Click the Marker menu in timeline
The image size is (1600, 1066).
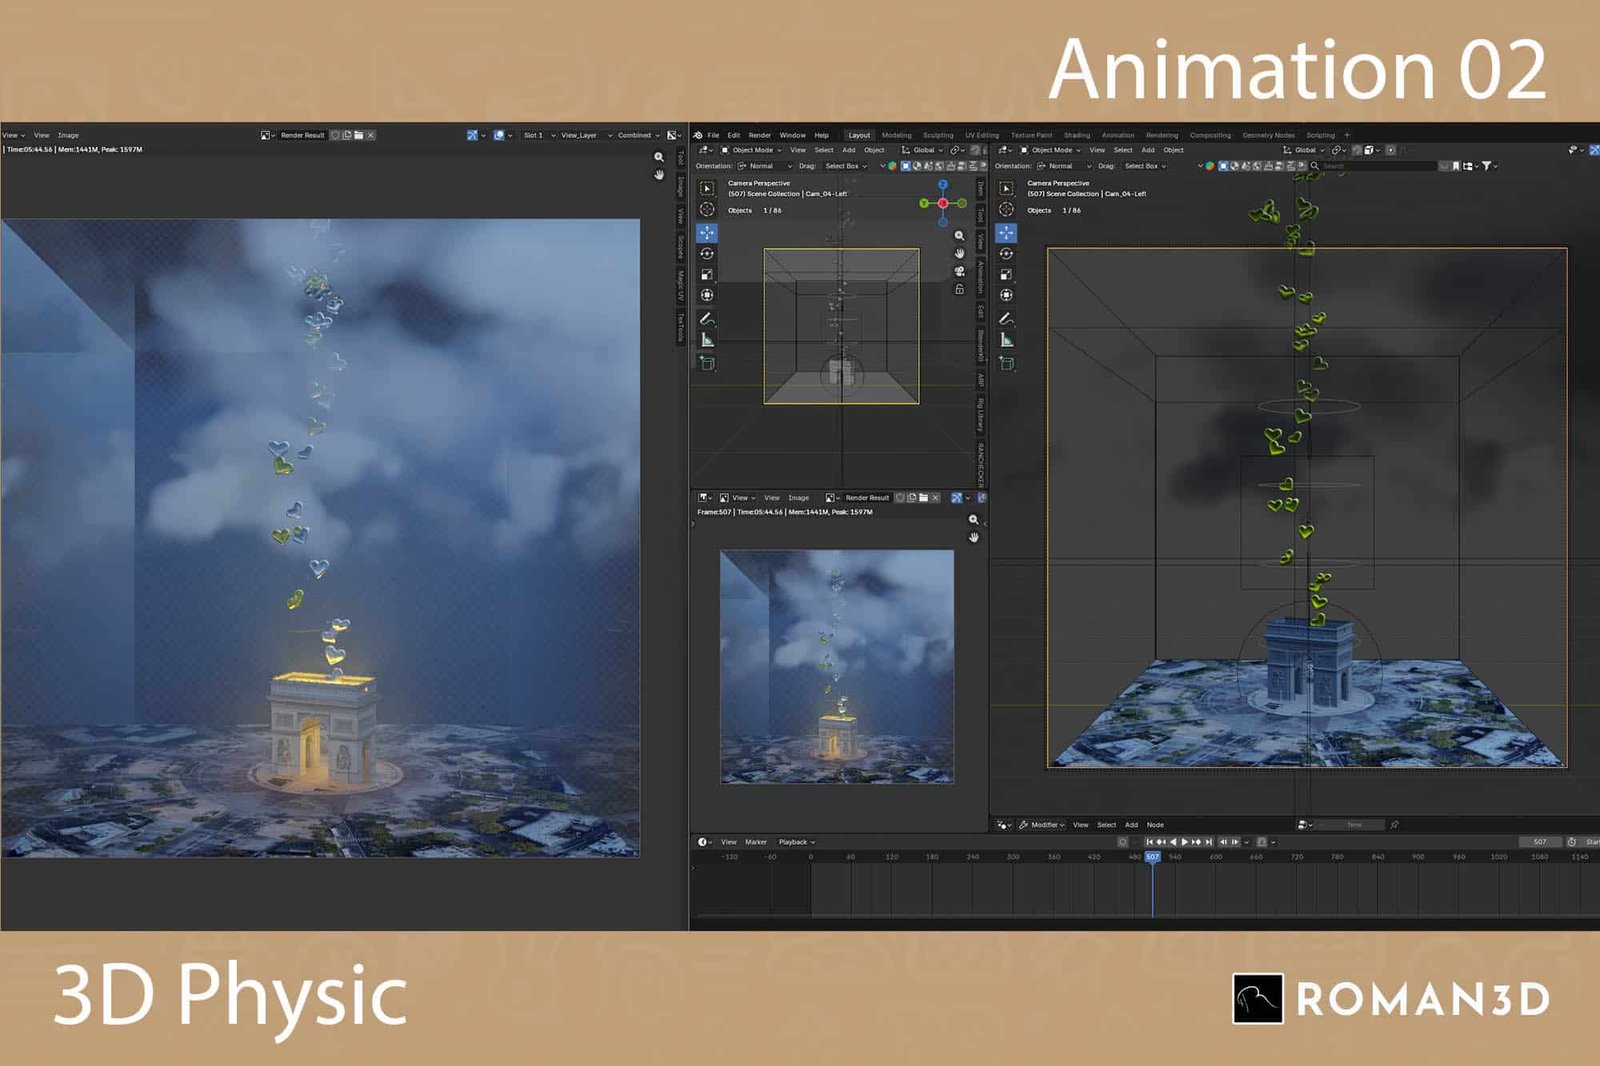coord(756,842)
